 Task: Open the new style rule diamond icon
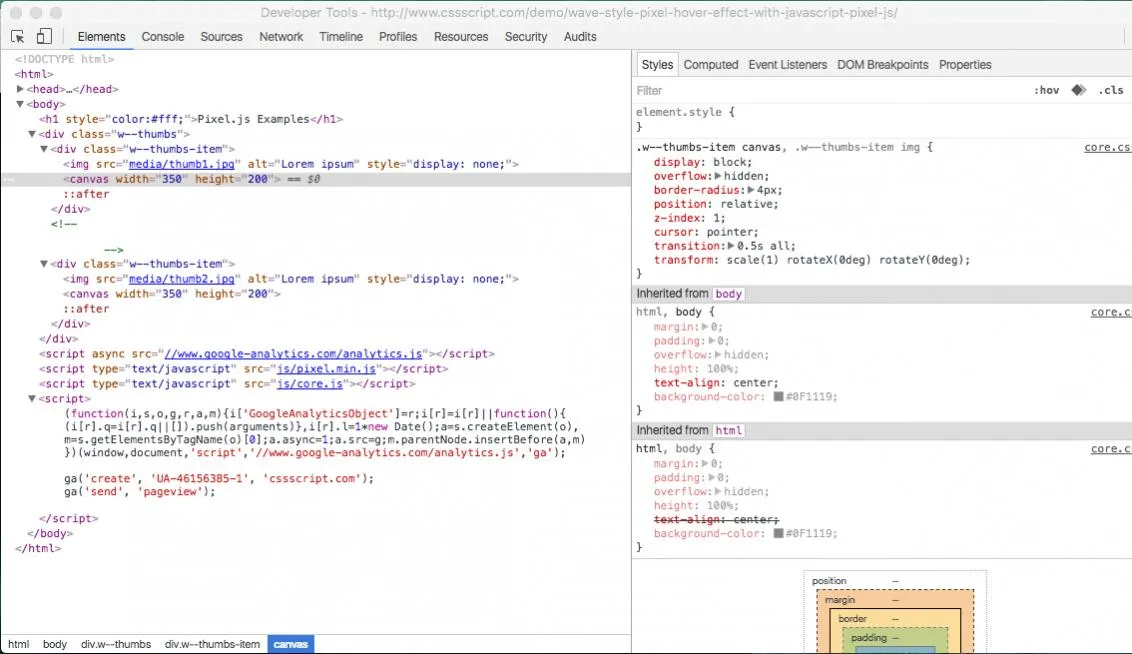click(1079, 90)
